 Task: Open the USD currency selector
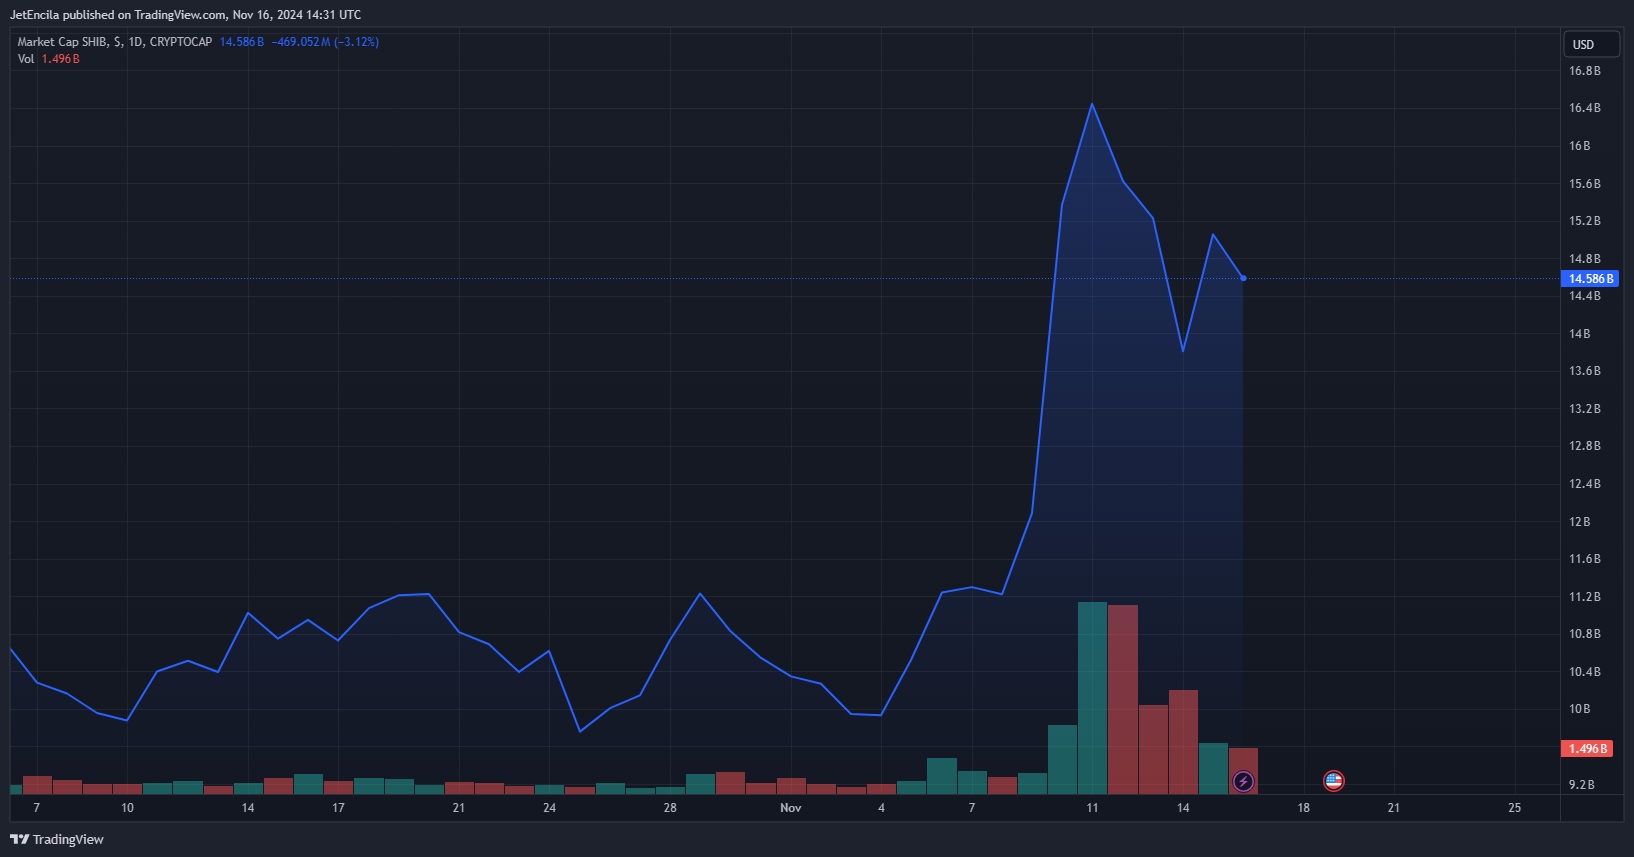[1590, 44]
